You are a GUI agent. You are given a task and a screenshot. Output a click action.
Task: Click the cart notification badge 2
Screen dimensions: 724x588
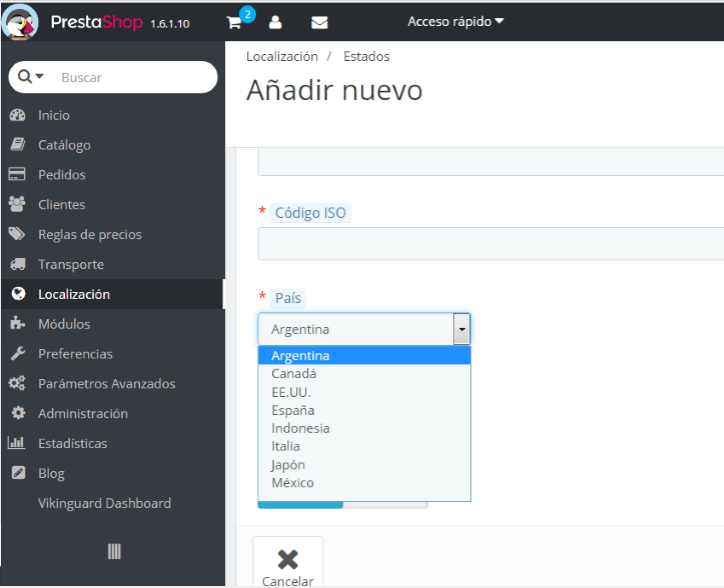pyautogui.click(x=247, y=14)
